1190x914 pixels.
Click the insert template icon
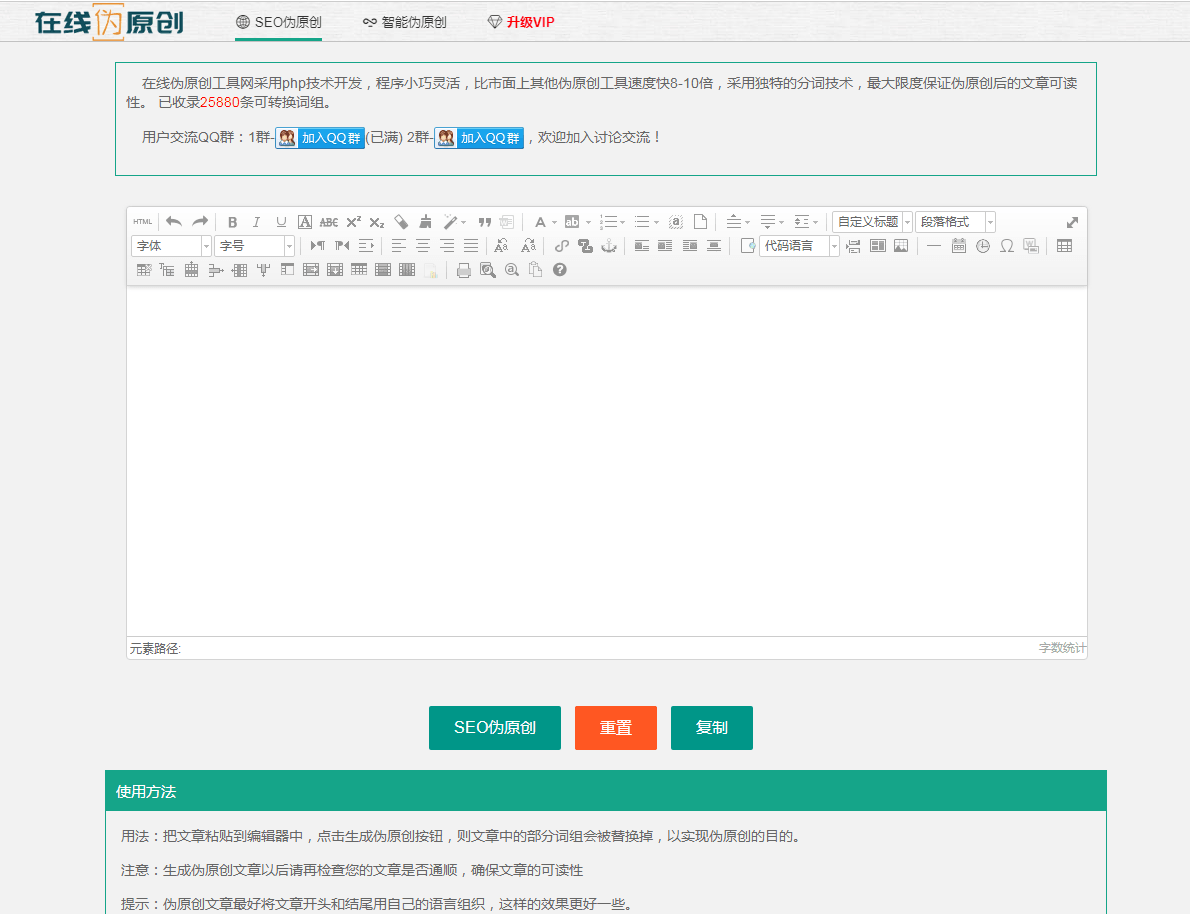[877, 246]
